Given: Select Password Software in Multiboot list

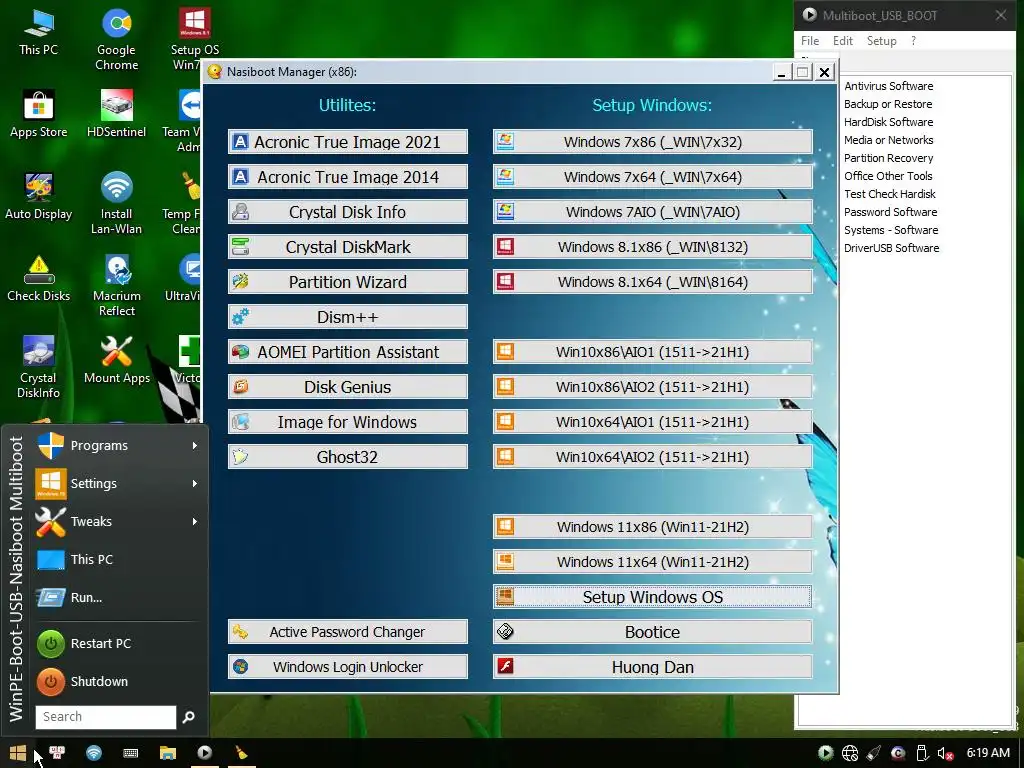Looking at the screenshot, I should 890,212.
